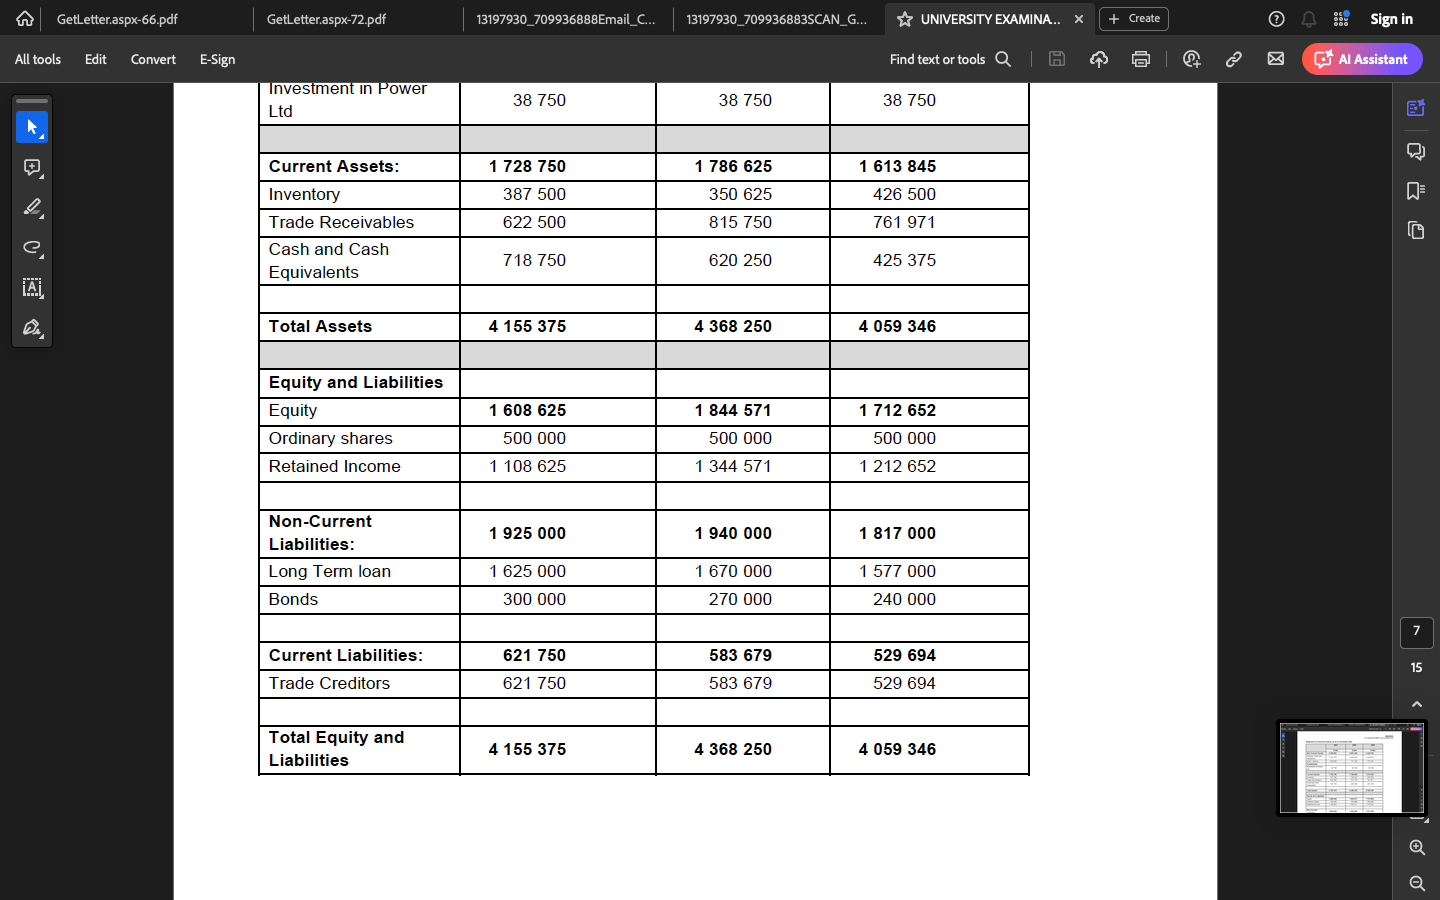Click the 'Investment in Power Ltd' label
The height and width of the screenshot is (900, 1440).
tap(347, 100)
